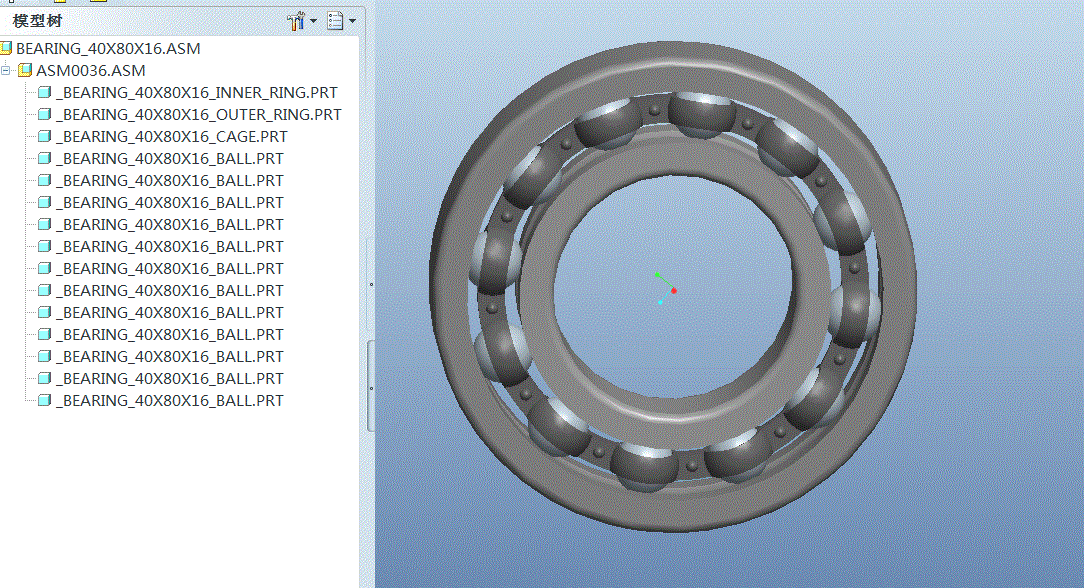Open the model tree show list icon

tap(335, 21)
